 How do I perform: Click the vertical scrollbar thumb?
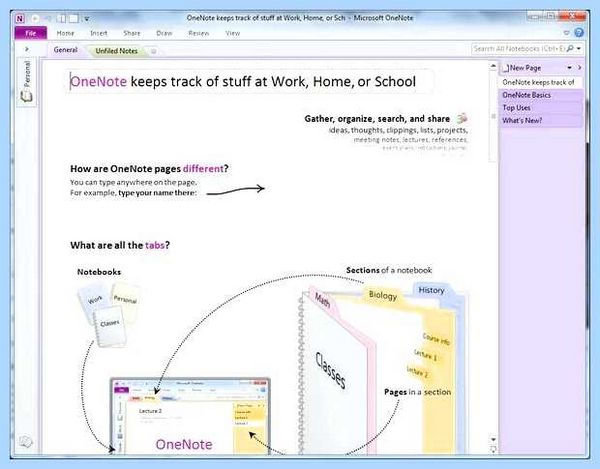493,116
